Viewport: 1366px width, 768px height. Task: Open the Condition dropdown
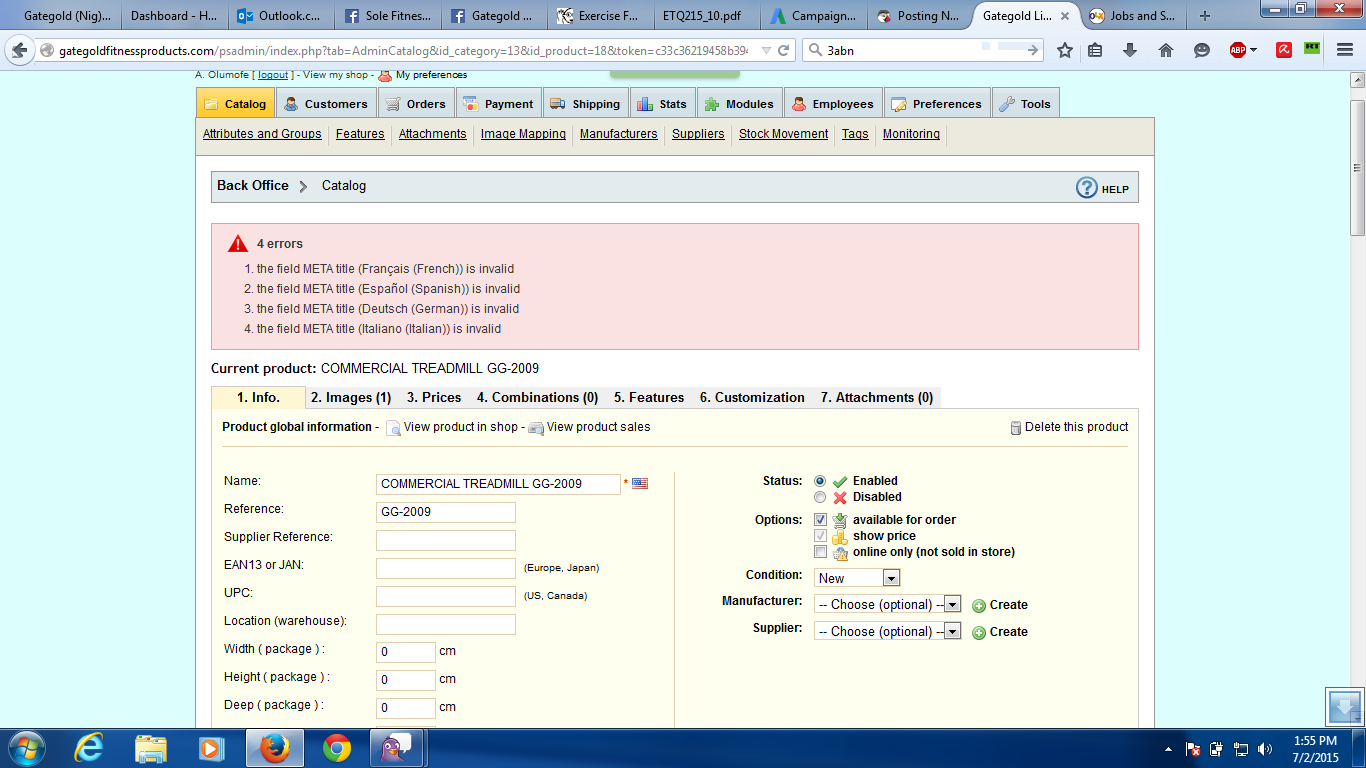857,578
